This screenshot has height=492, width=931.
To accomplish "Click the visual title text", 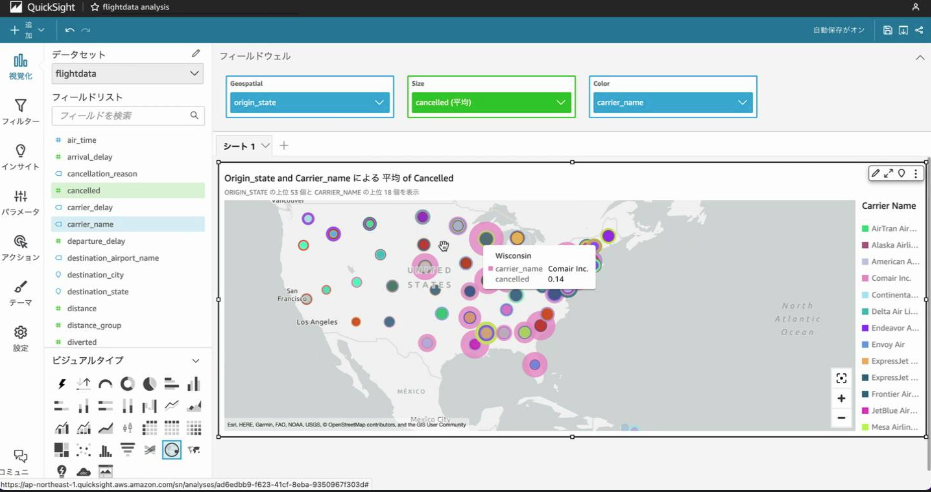I will [339, 178].
